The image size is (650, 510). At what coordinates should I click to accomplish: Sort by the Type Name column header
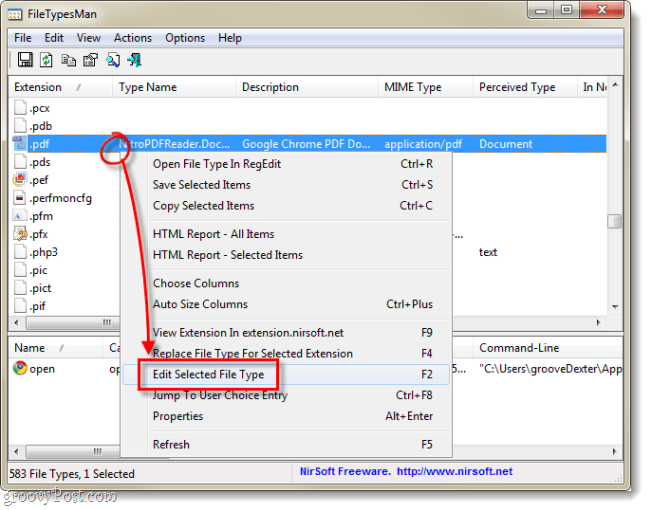pyautogui.click(x=174, y=87)
